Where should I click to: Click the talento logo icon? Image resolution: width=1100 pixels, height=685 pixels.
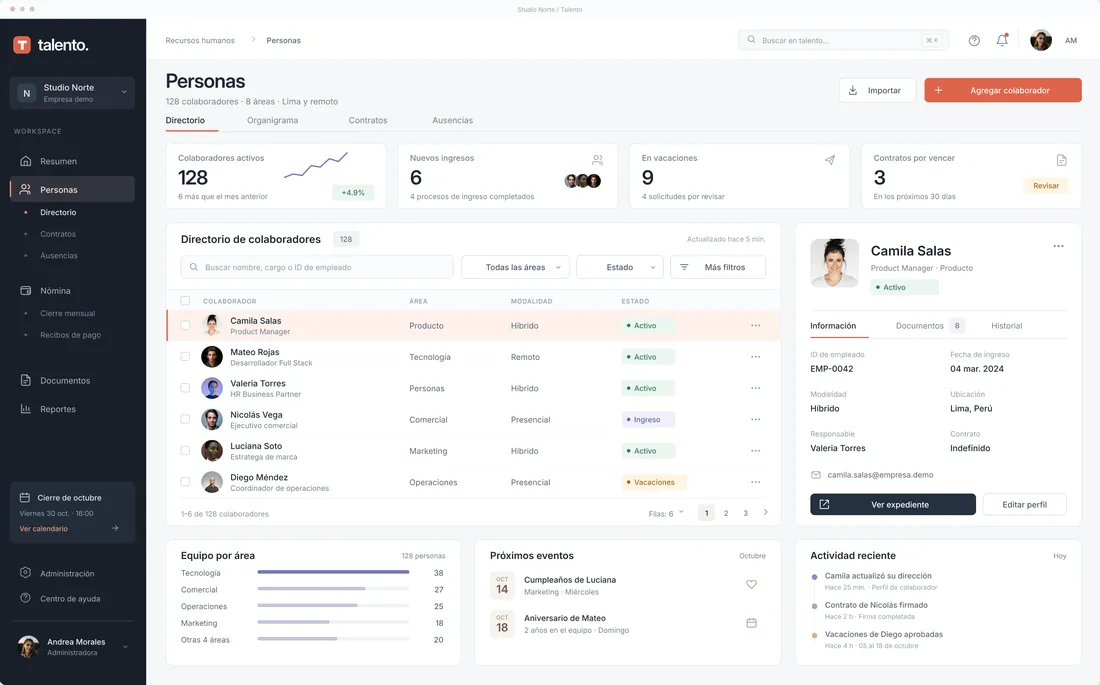[22, 45]
